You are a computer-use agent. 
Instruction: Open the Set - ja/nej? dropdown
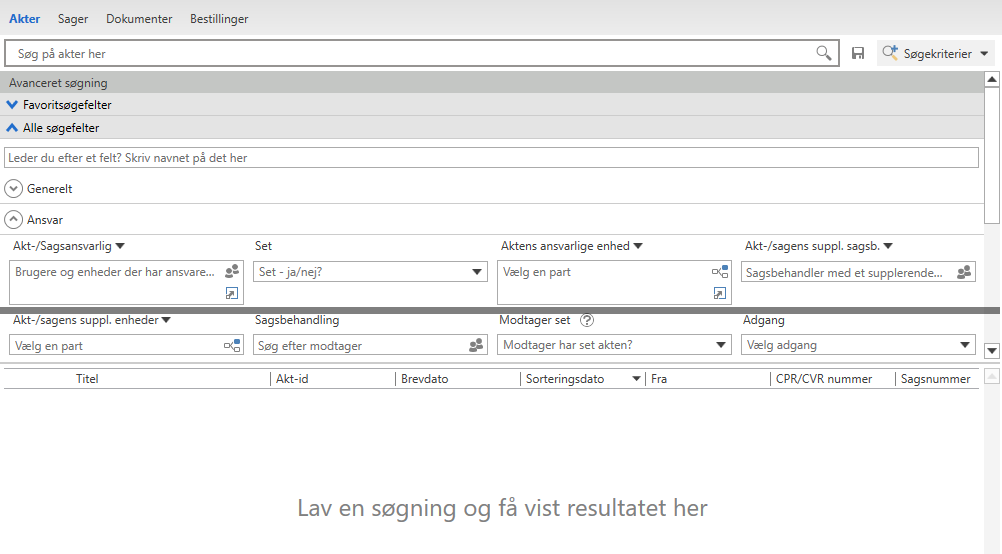[x=477, y=272]
